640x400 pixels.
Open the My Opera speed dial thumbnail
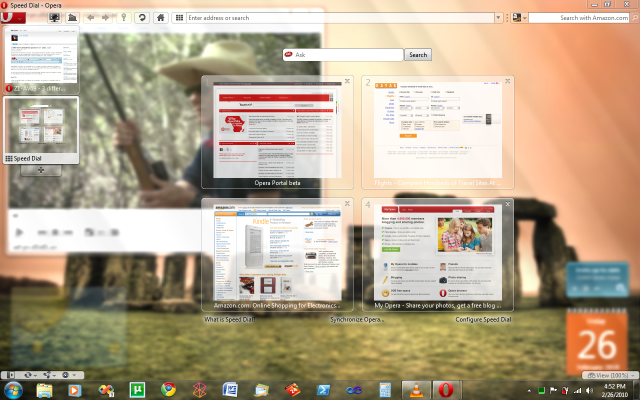pyautogui.click(x=438, y=252)
